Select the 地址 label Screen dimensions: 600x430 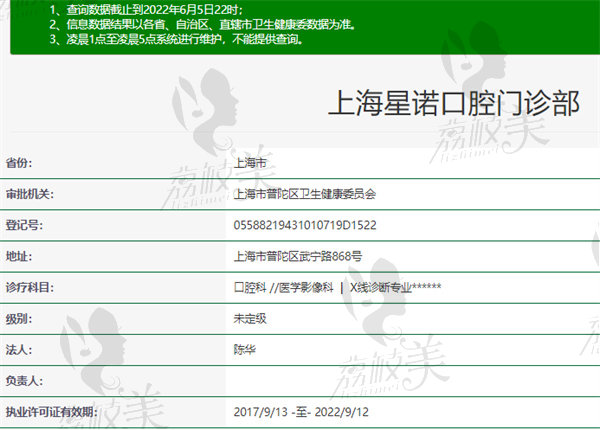[19, 256]
